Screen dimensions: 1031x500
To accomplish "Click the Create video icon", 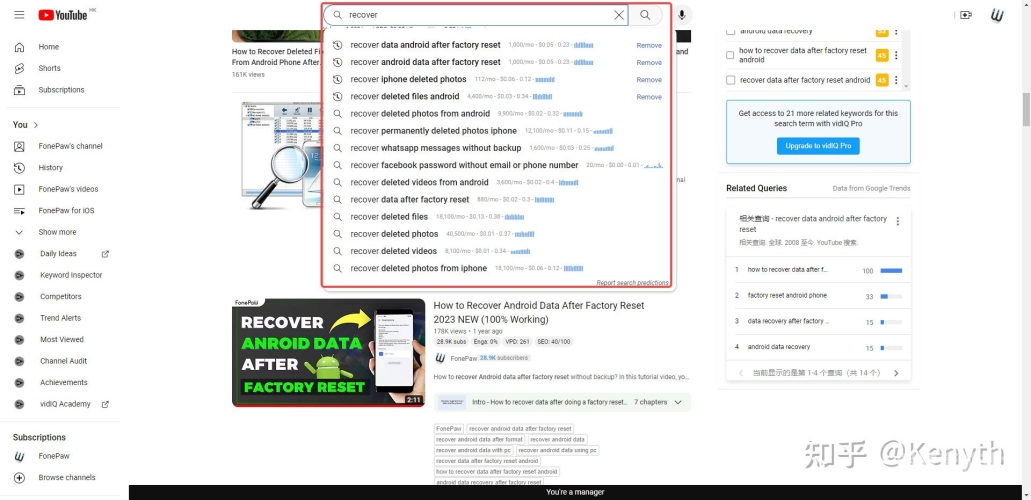I will pos(965,15).
